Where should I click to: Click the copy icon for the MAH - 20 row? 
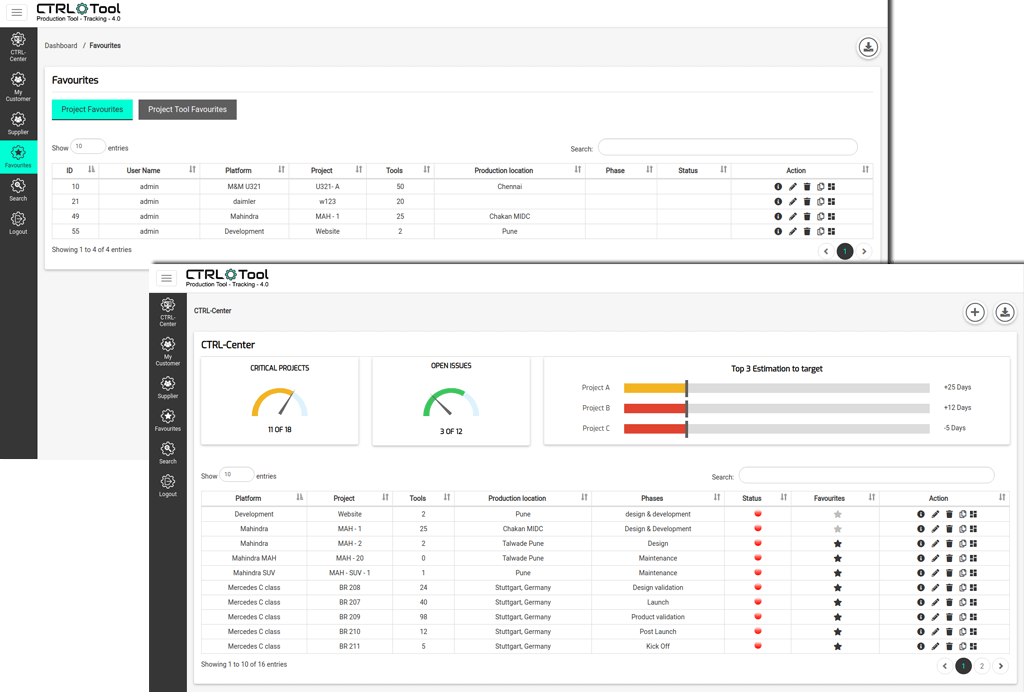[962, 559]
